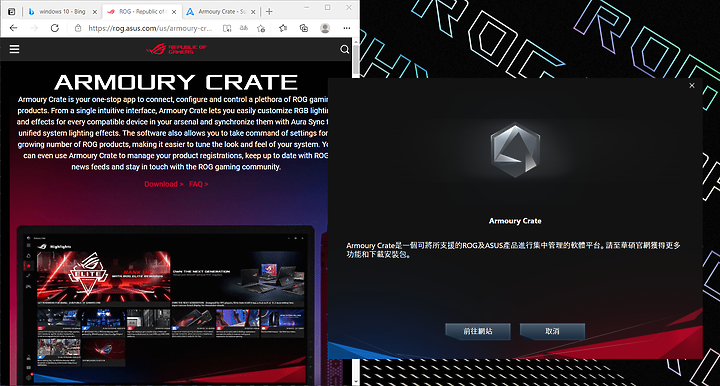Click the rog.asus.com address bar
720x386 pixels.
tap(150, 28)
